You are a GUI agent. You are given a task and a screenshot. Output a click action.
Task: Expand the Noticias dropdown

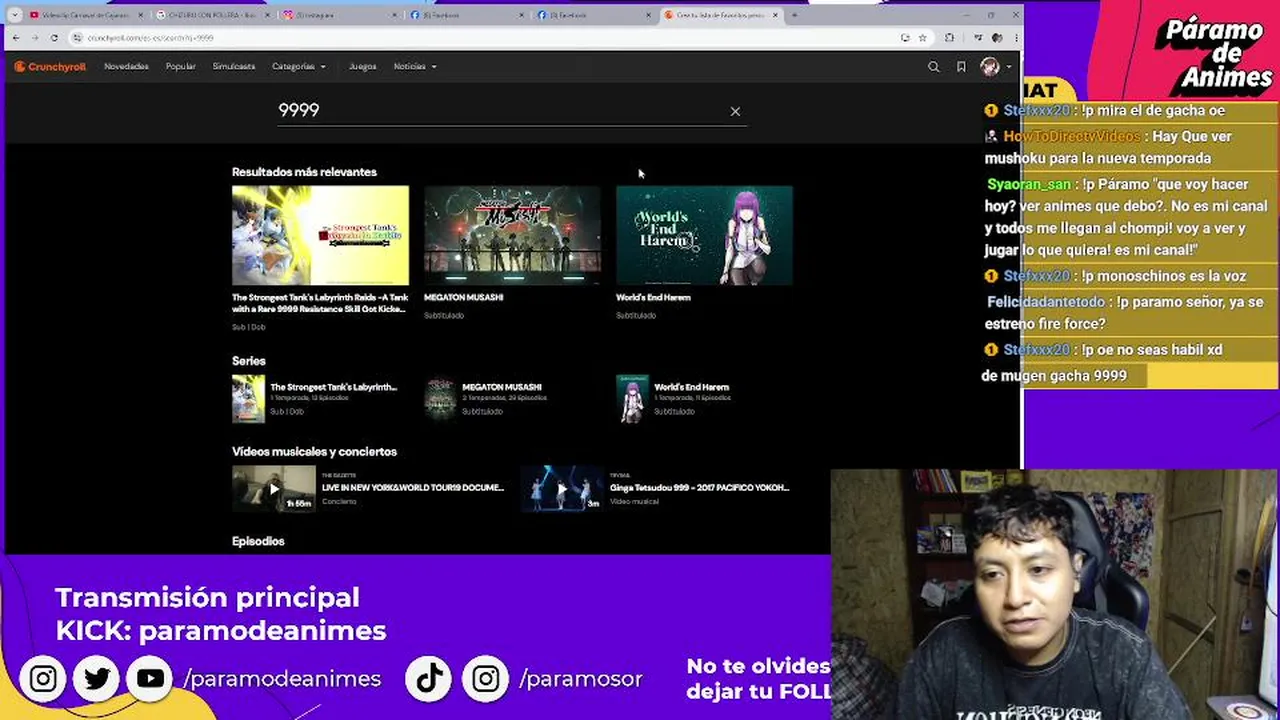pyautogui.click(x=414, y=67)
